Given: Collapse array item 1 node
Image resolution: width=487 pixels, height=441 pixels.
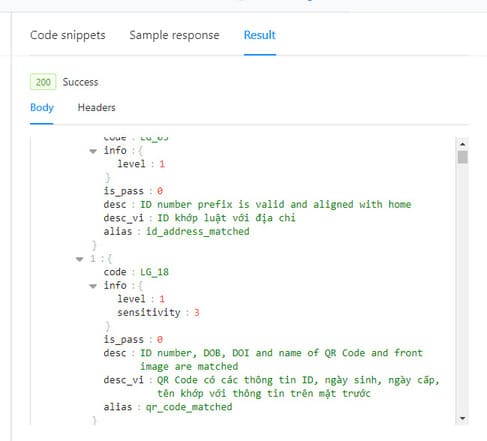Looking at the screenshot, I should 79,259.
